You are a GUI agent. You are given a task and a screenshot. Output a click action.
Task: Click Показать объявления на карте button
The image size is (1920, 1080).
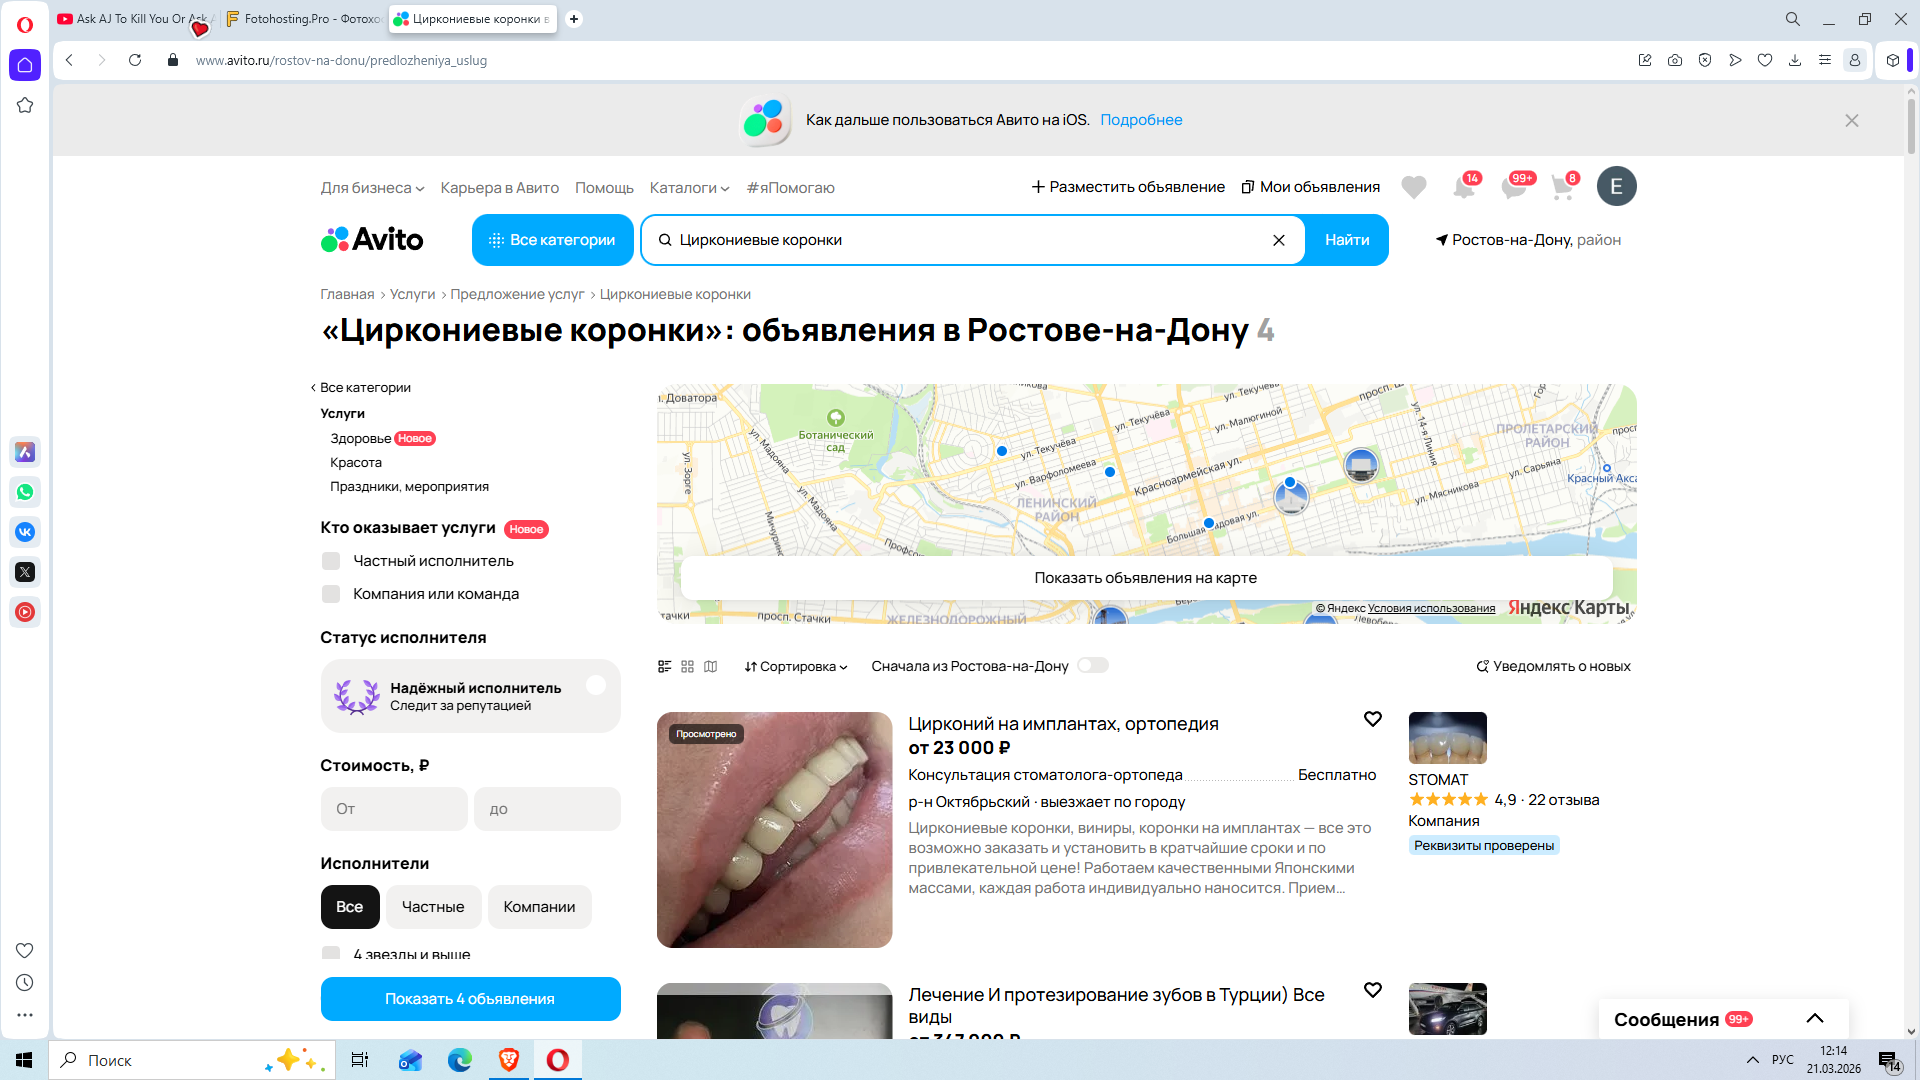(x=1145, y=578)
